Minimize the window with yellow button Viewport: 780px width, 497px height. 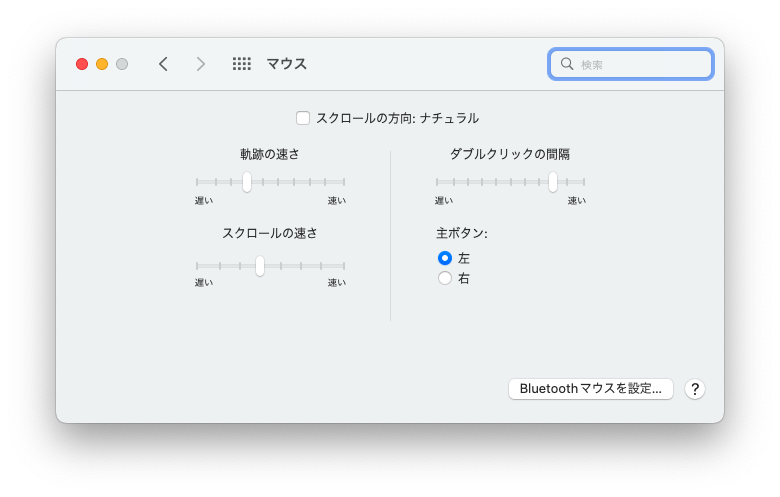102,64
